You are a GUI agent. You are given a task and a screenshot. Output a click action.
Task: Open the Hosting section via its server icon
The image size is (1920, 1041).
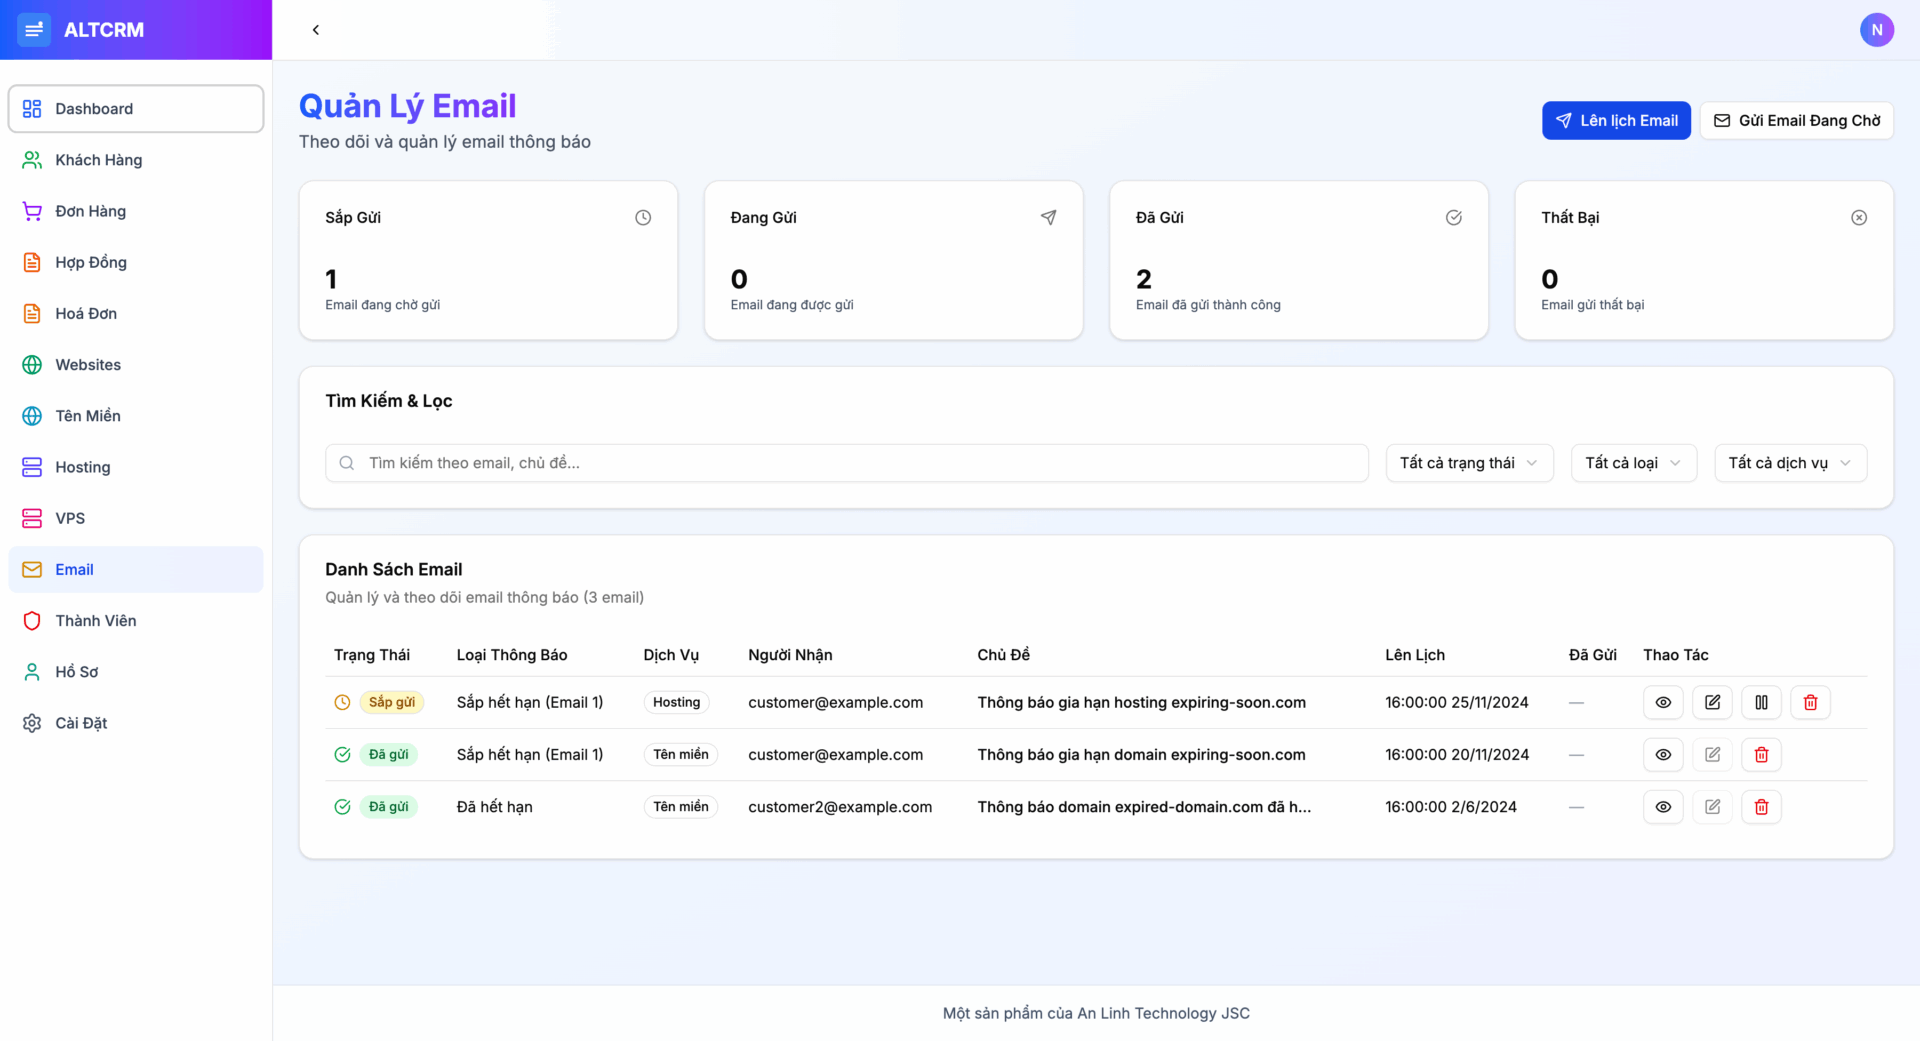(31, 467)
